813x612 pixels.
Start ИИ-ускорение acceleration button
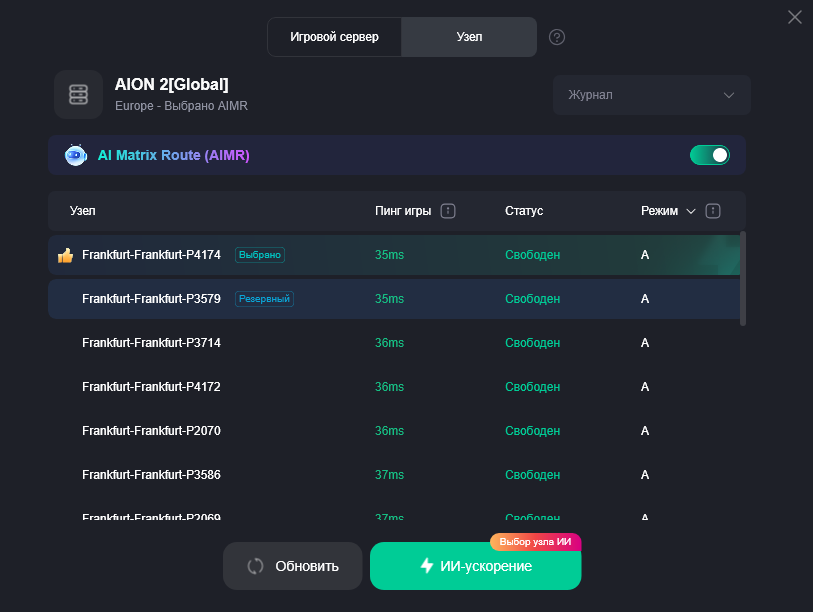tap(475, 566)
